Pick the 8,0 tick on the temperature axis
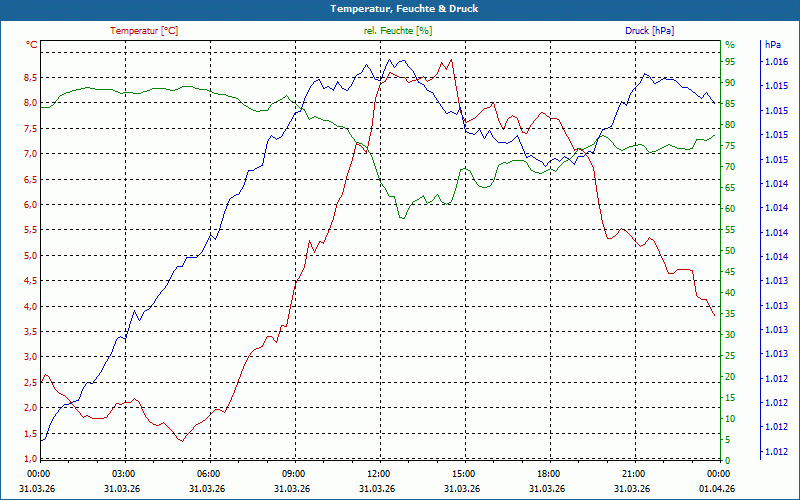This screenshot has width=800, height=500. click(31, 103)
